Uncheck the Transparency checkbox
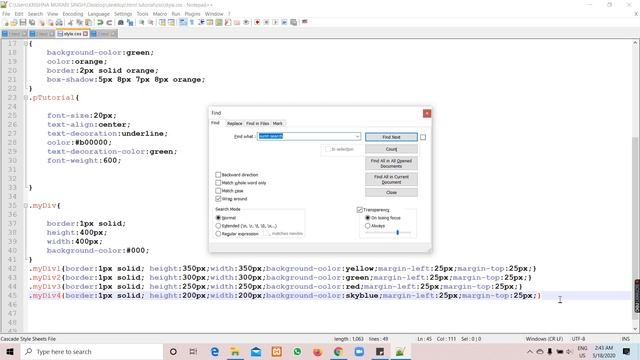The width and height of the screenshot is (640, 360). tap(360, 210)
